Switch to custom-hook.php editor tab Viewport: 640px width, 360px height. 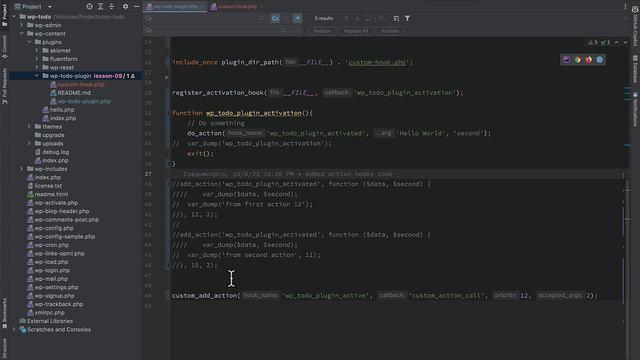(237, 7)
